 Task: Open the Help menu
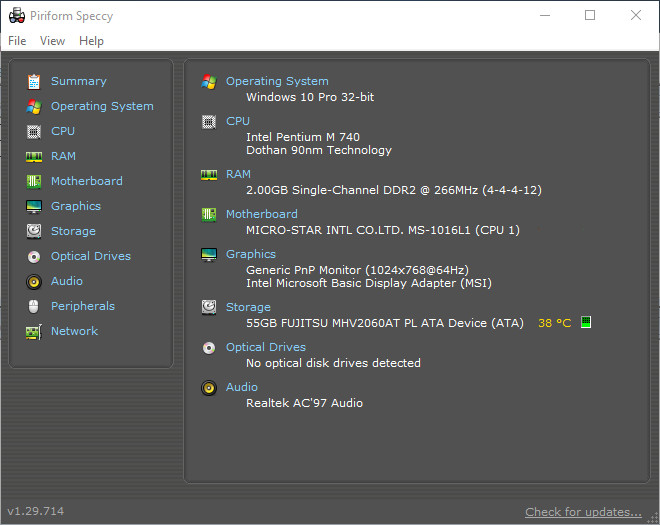coord(91,41)
